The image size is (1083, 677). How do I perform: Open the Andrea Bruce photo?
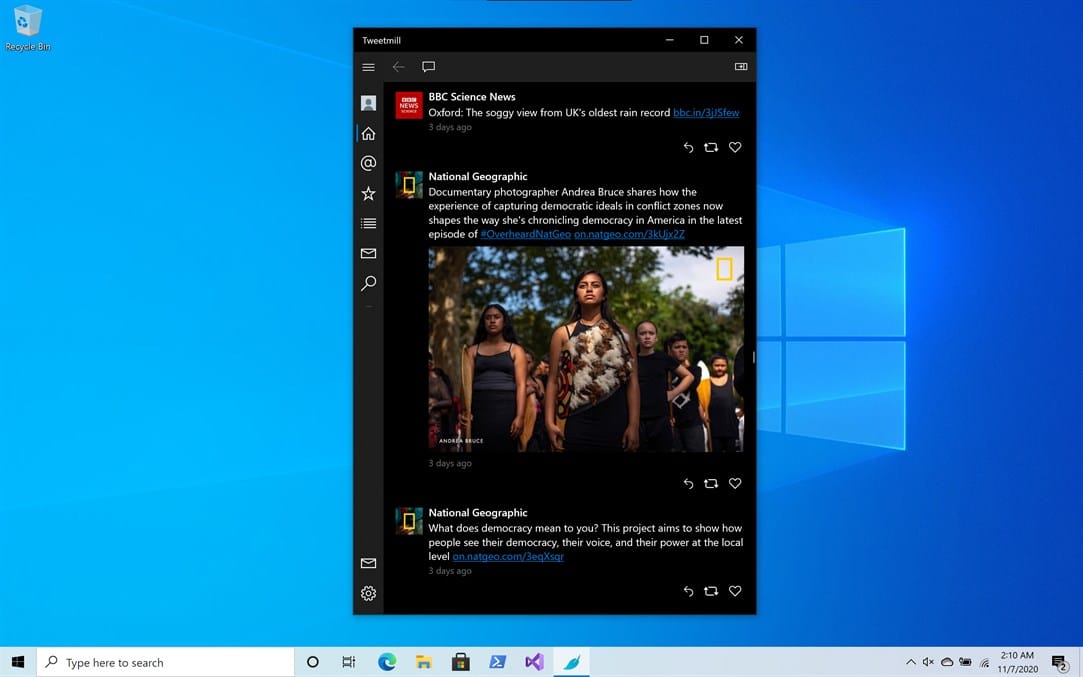click(586, 349)
